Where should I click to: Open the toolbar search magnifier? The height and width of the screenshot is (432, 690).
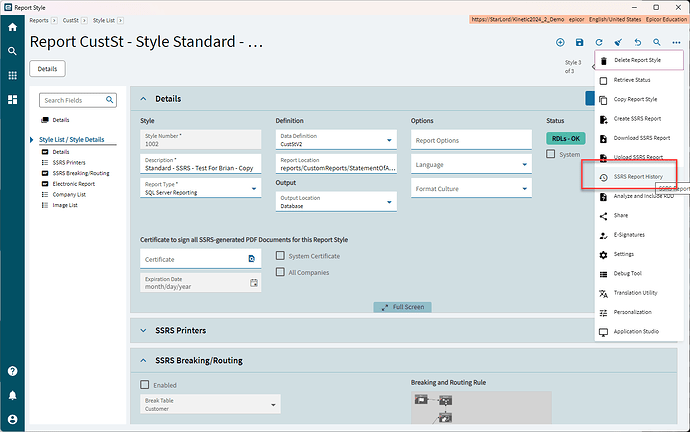pos(657,42)
